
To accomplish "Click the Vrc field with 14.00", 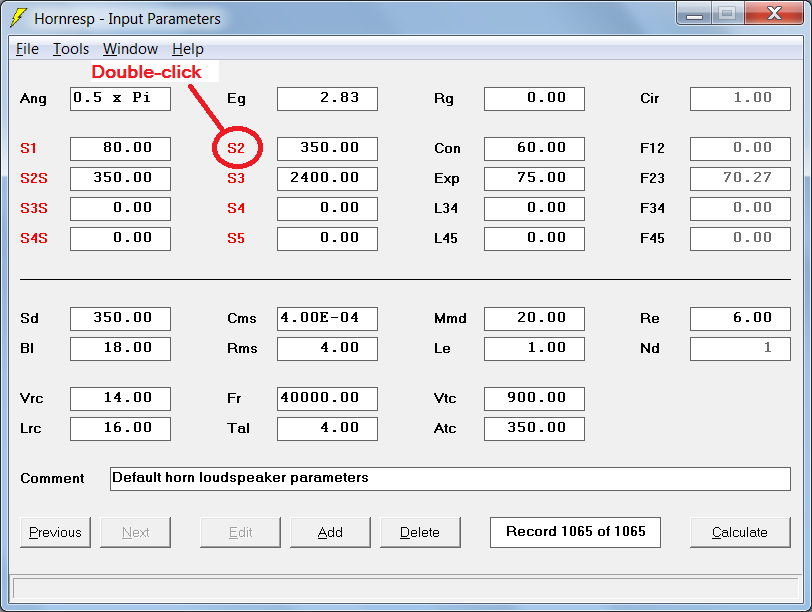I will pos(120,399).
